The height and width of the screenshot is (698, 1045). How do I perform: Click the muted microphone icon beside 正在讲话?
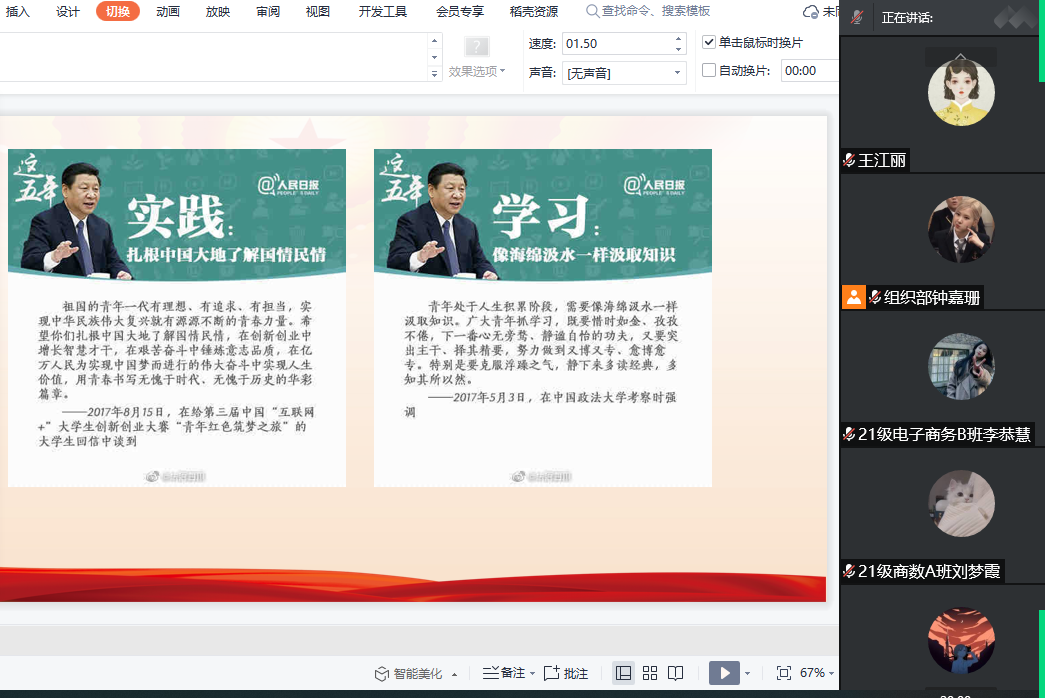point(857,17)
